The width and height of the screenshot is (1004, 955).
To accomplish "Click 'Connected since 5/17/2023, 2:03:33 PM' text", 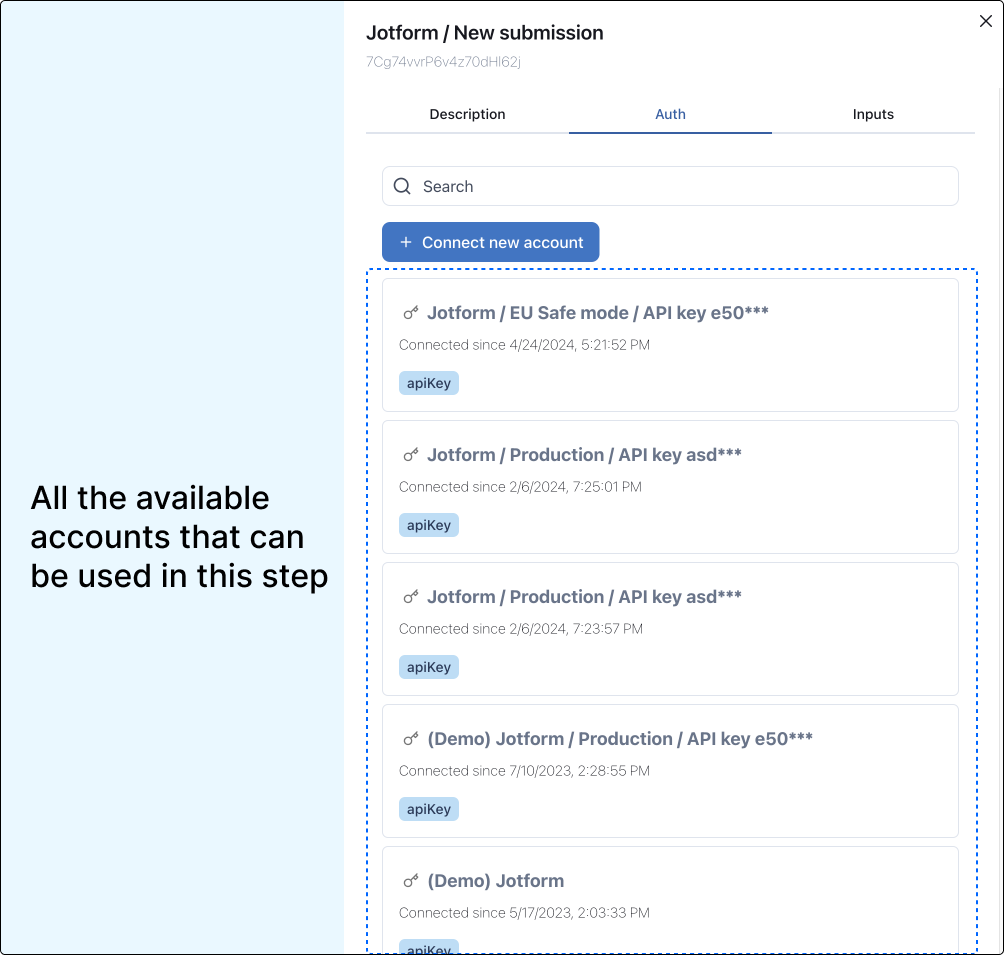I will coord(524,913).
